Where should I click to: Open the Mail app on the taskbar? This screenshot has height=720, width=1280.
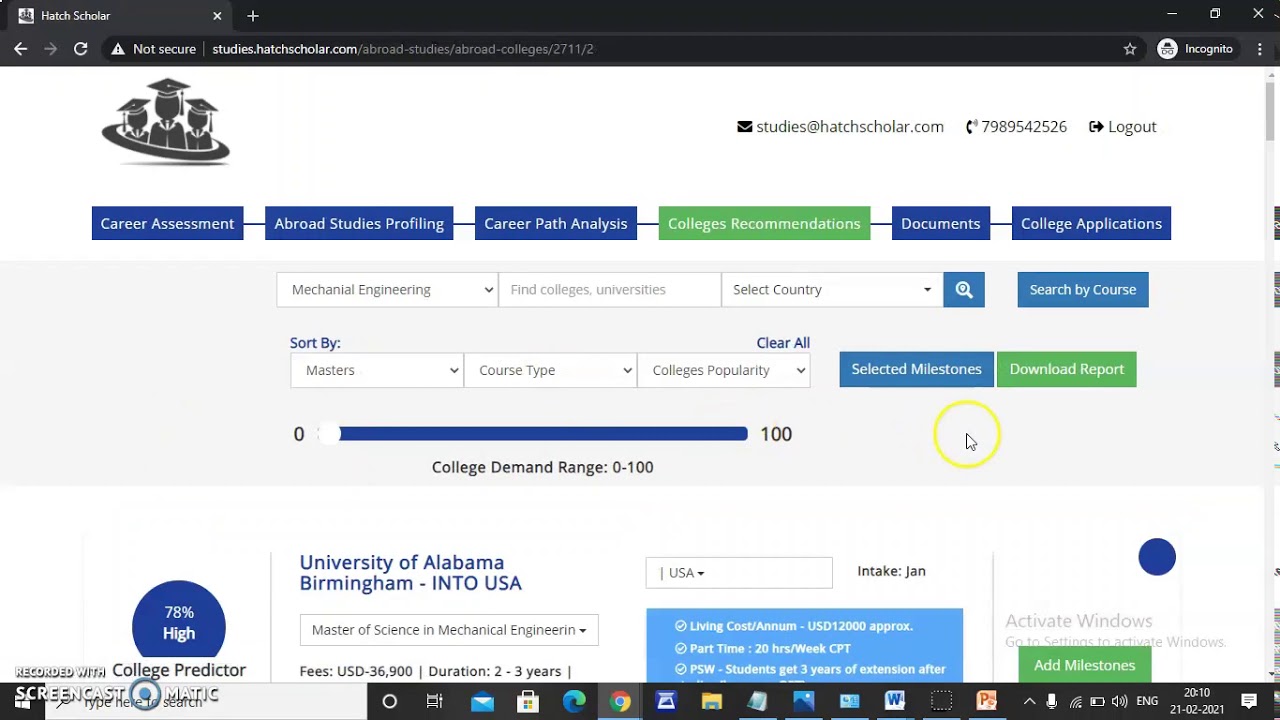pyautogui.click(x=482, y=701)
